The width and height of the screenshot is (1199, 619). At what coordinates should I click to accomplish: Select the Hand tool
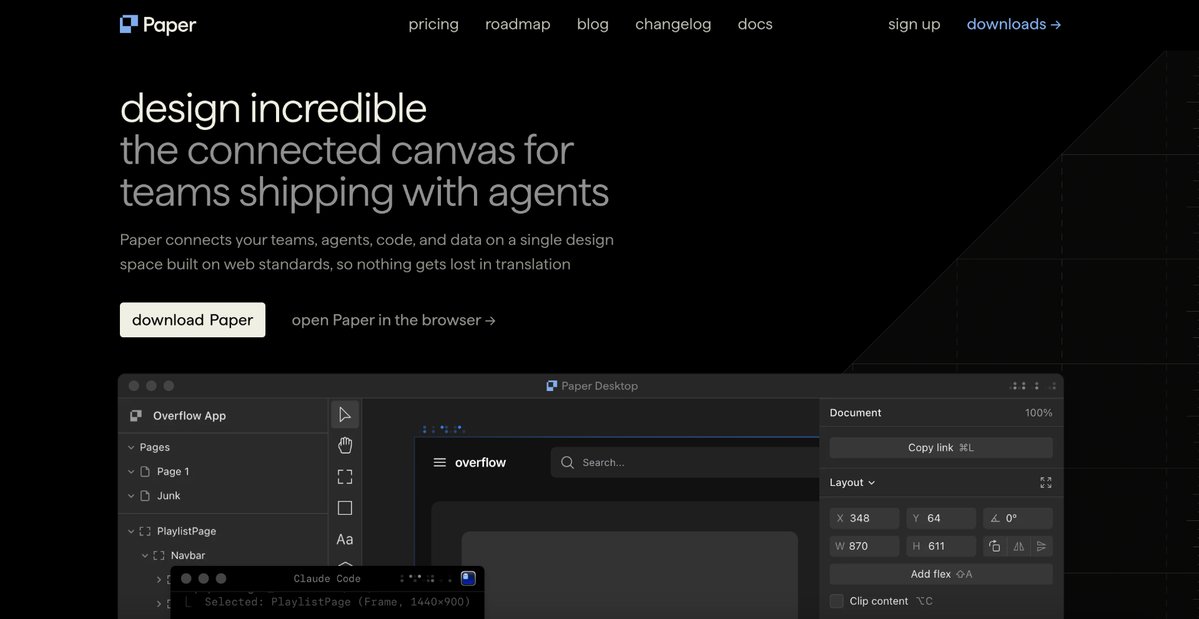pos(344,444)
